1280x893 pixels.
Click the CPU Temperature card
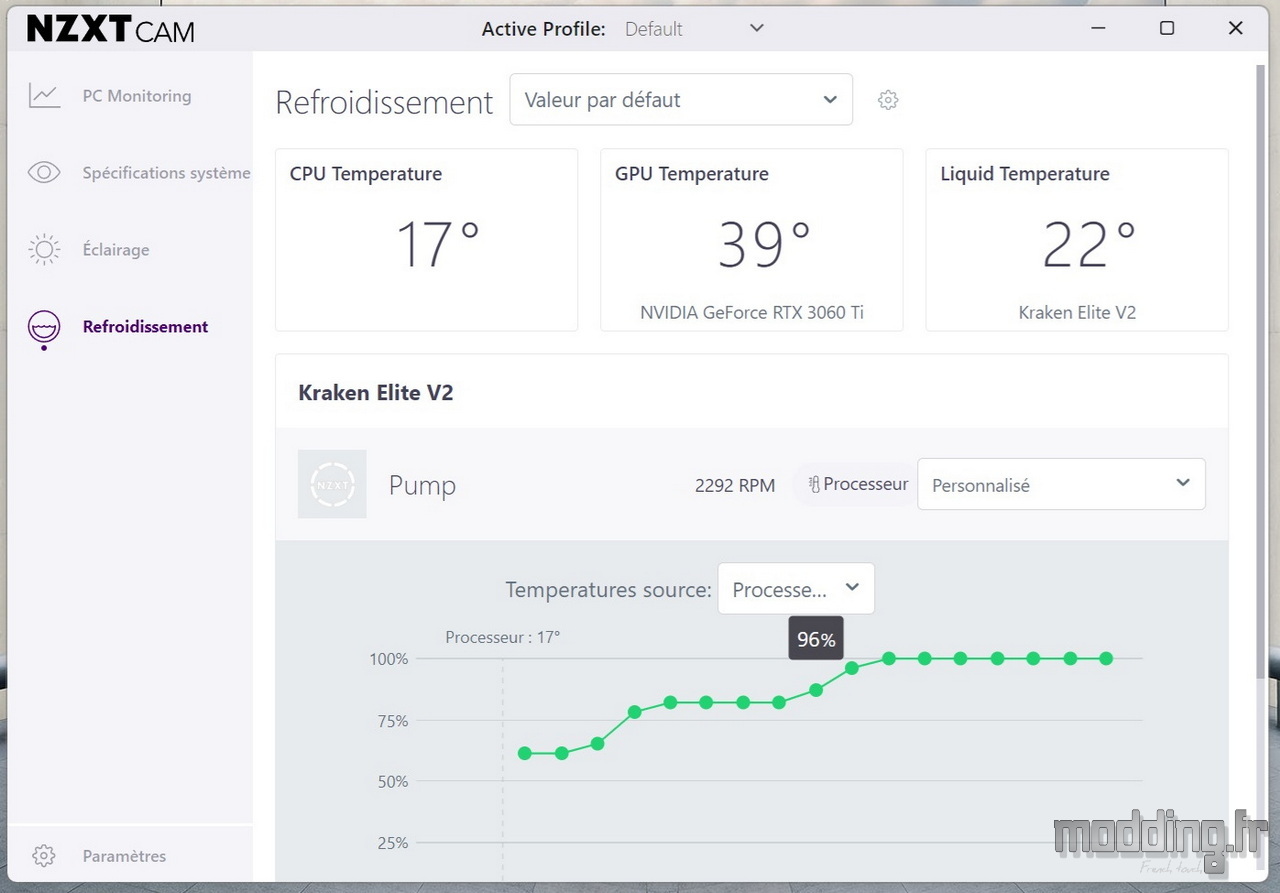[x=427, y=240]
